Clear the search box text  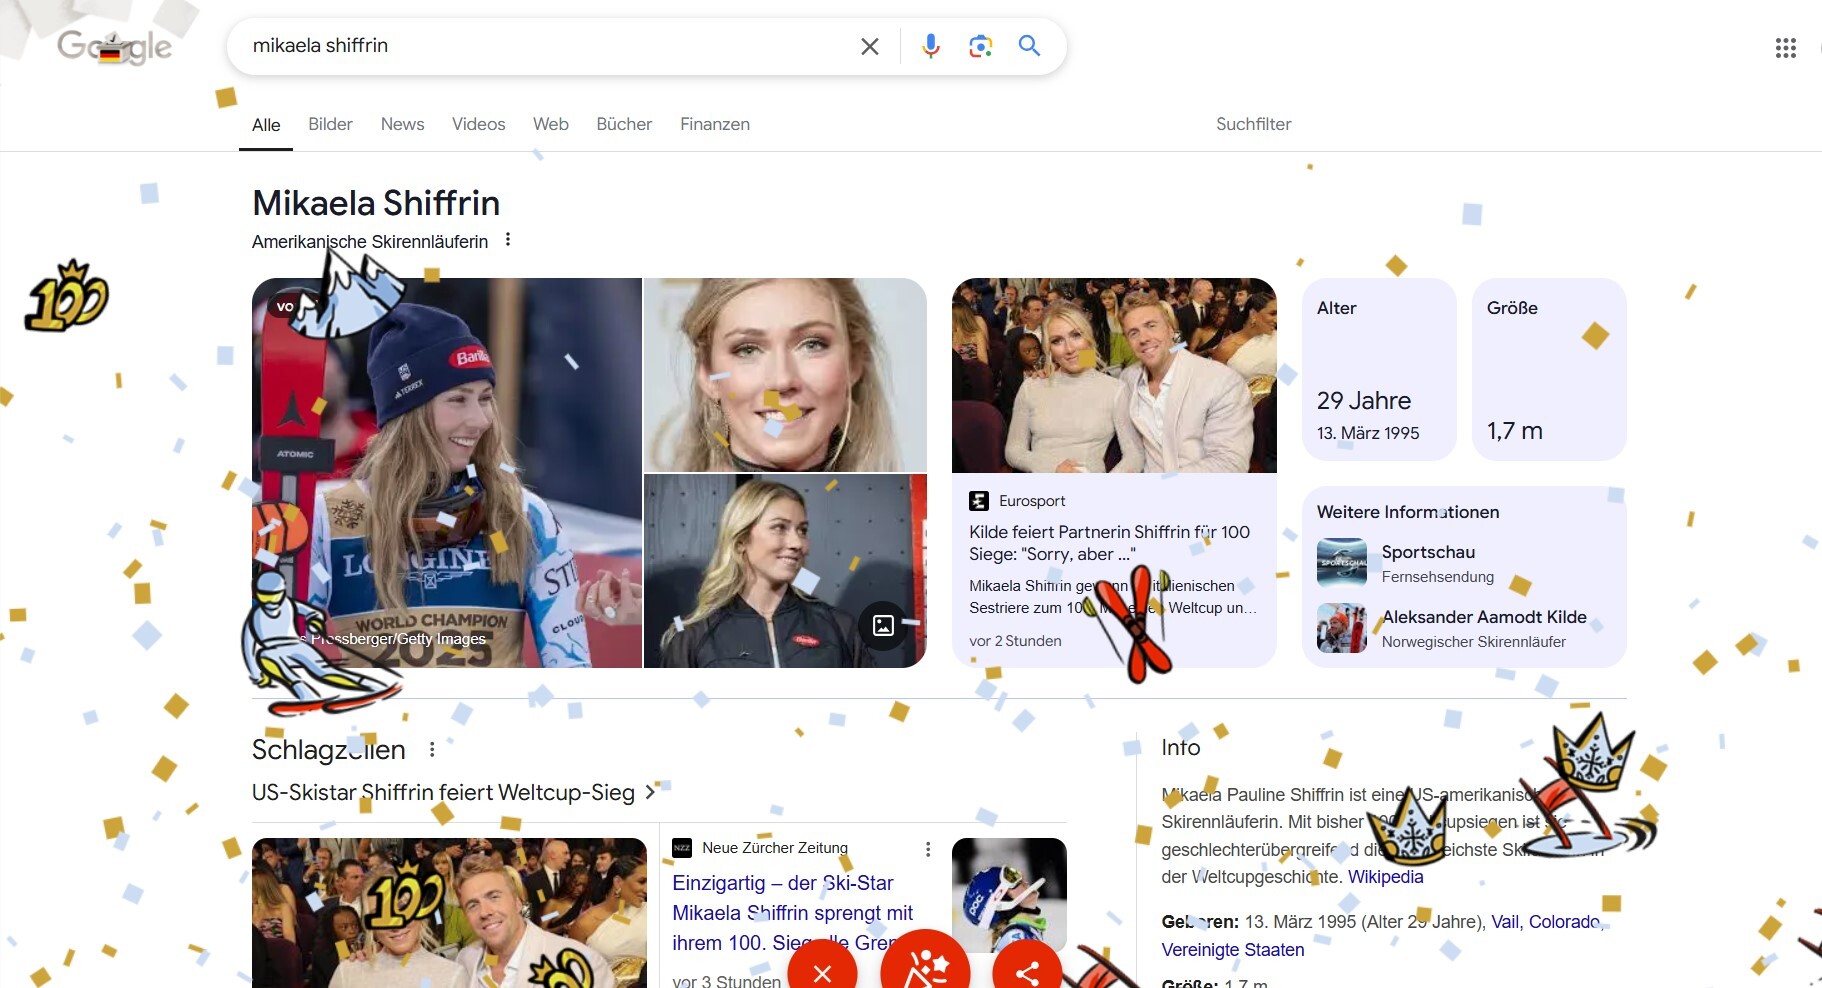869,46
